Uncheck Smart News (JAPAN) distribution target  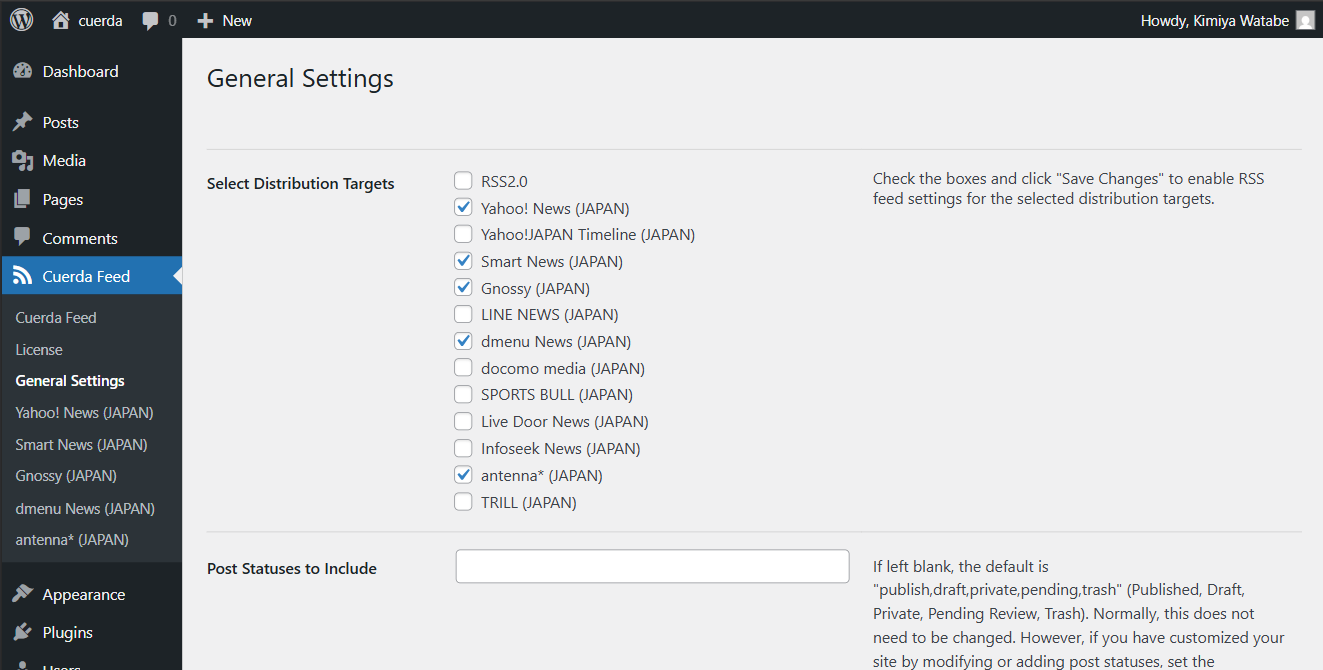click(x=463, y=260)
